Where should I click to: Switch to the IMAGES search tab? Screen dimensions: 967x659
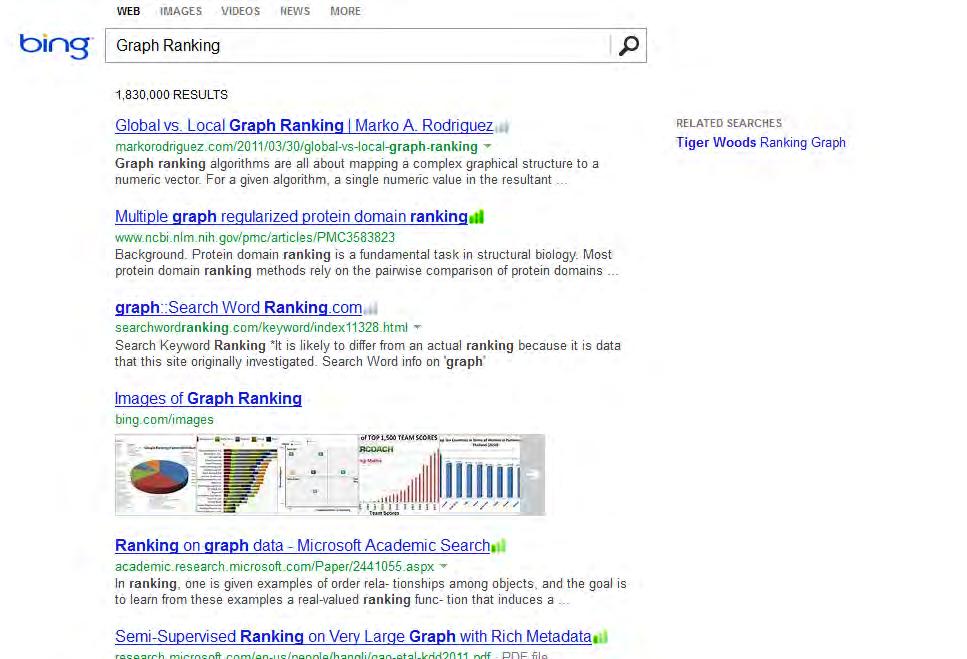coord(181,11)
